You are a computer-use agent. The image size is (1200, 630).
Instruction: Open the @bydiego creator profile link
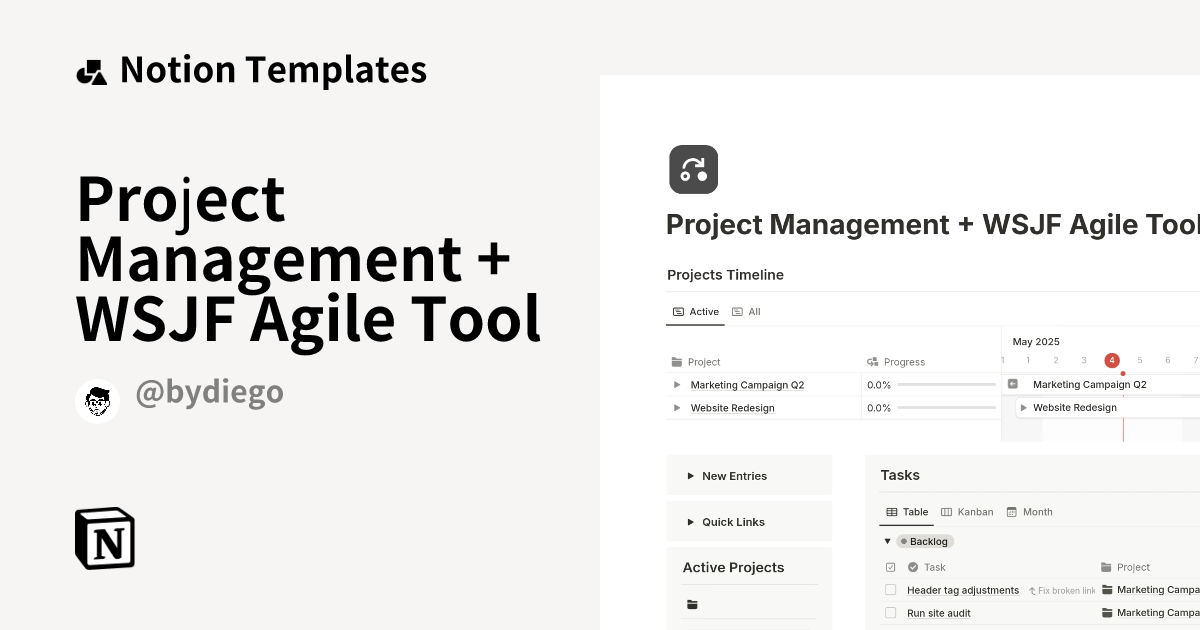[x=209, y=393]
